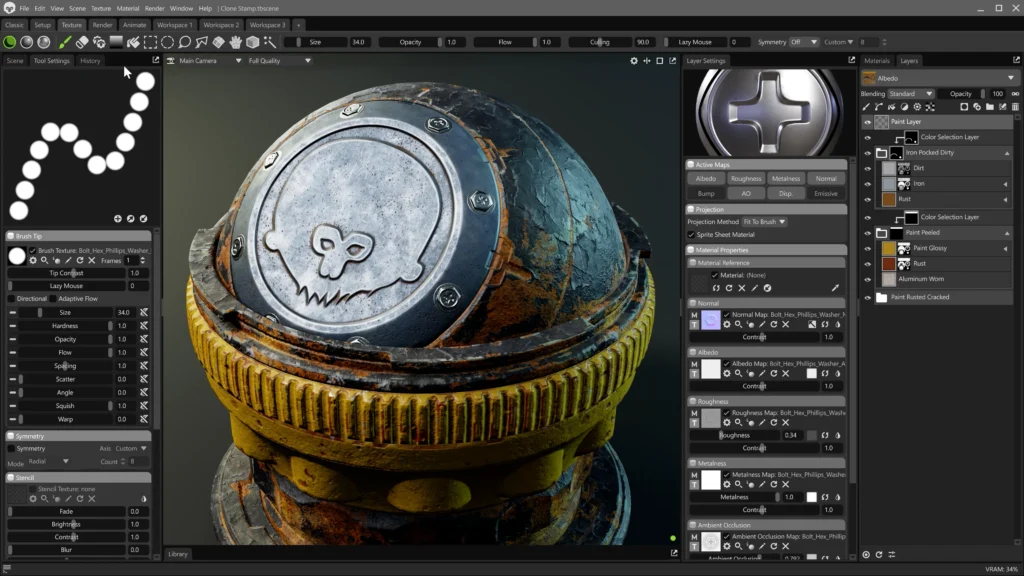
Task: Hide the Paint Layer using eye icon
Action: pyautogui.click(x=868, y=122)
